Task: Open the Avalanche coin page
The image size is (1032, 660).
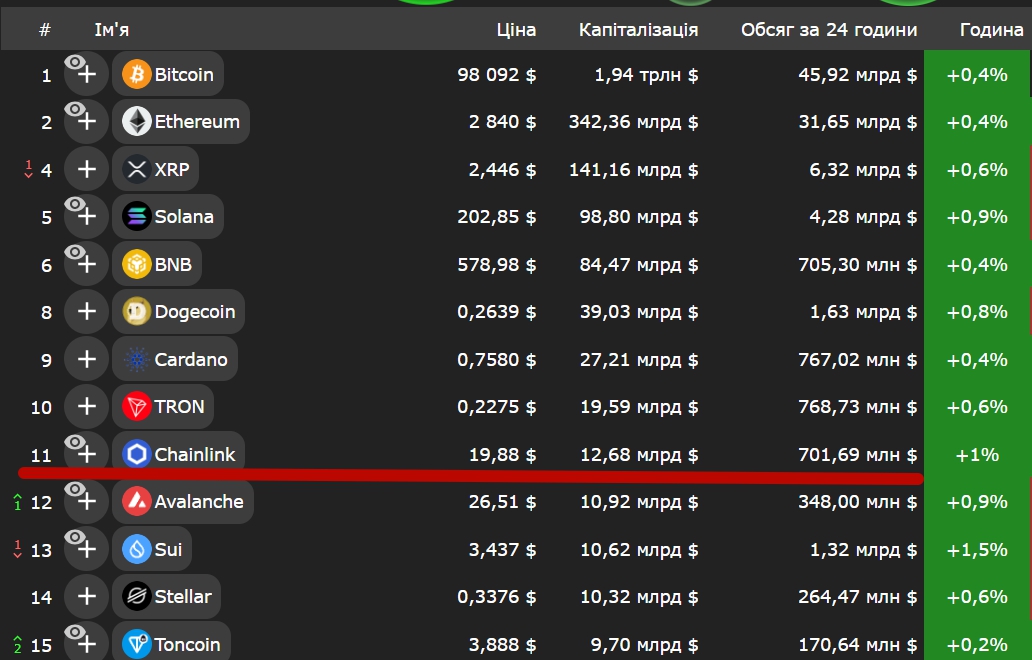Action: [183, 501]
